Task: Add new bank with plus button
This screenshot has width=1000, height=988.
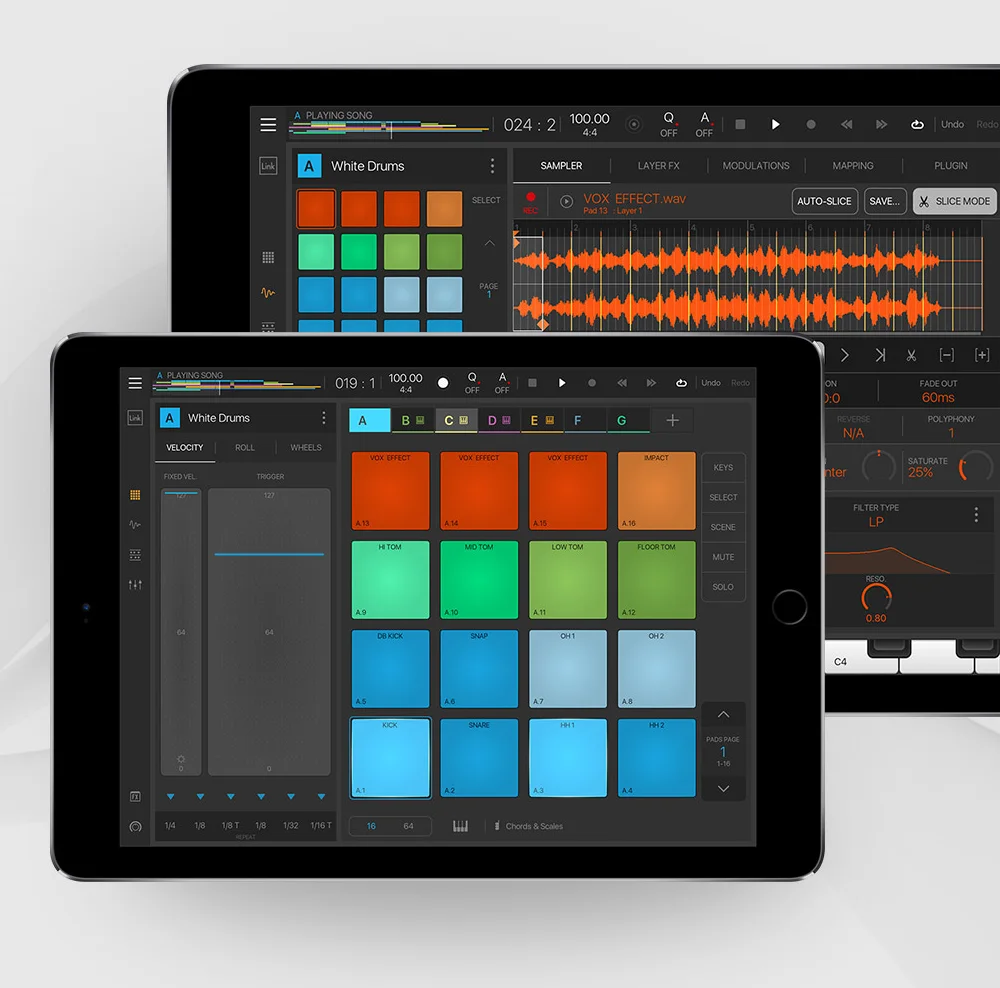Action: tap(672, 420)
